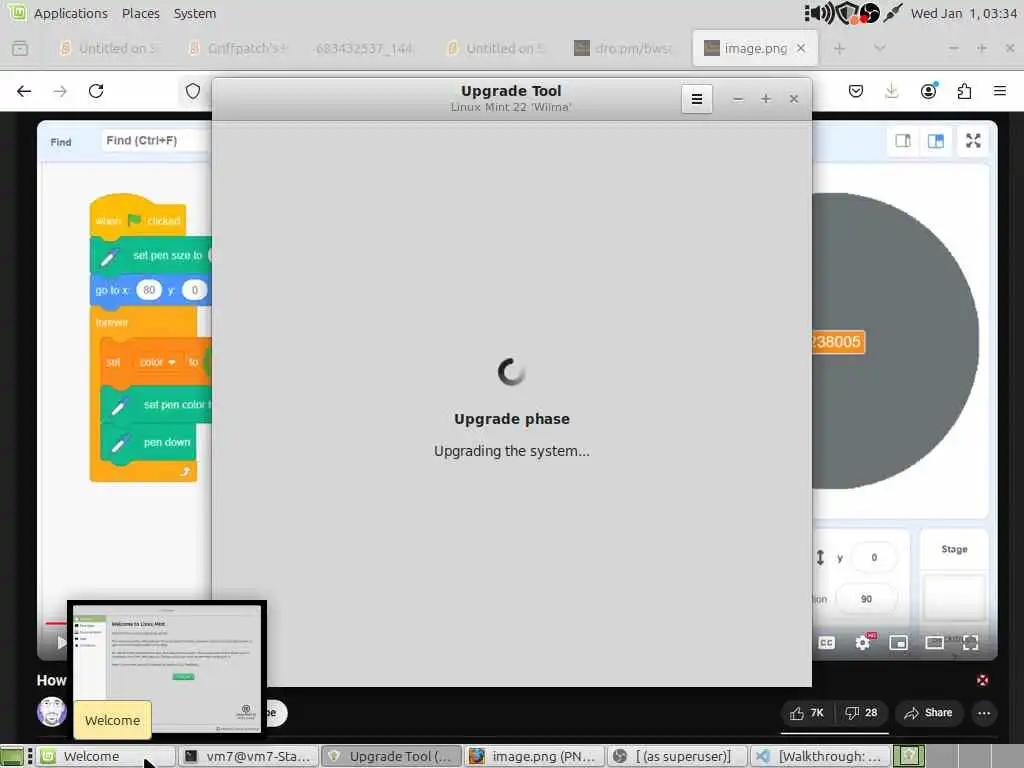Viewport: 1024px width, 768px height.
Task: Like the video with 7K likes
Action: point(807,713)
